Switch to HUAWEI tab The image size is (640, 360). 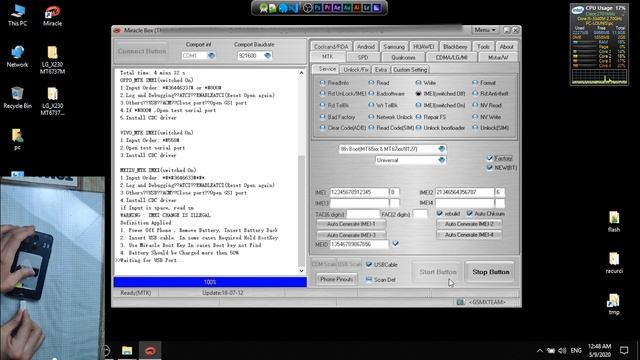coord(423,47)
